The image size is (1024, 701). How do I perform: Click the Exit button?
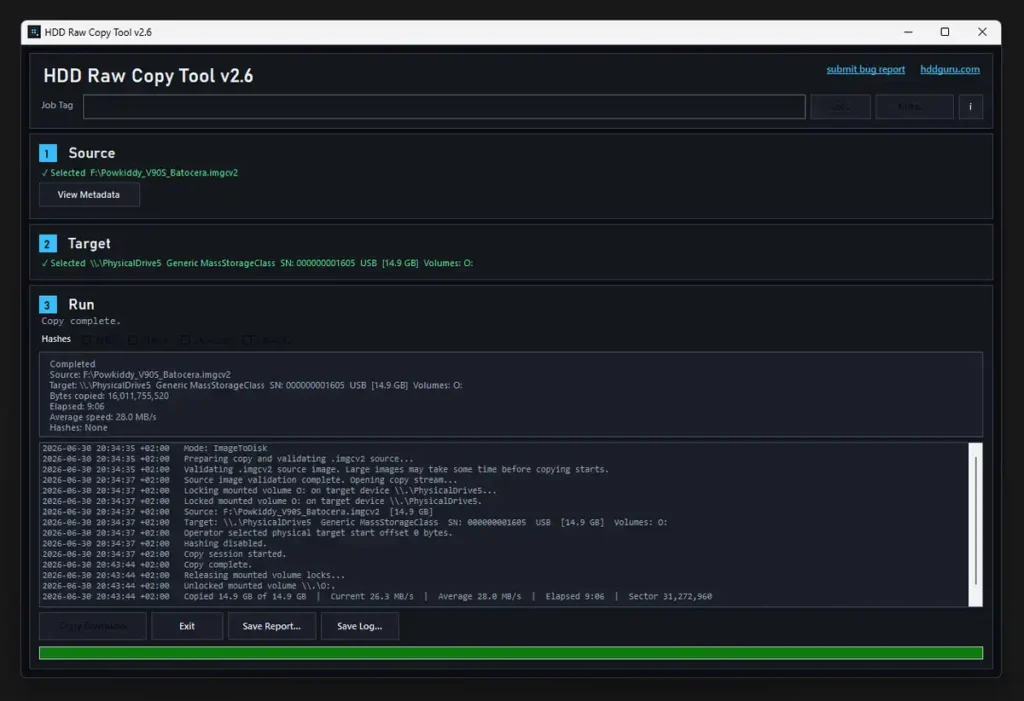[x=187, y=626]
